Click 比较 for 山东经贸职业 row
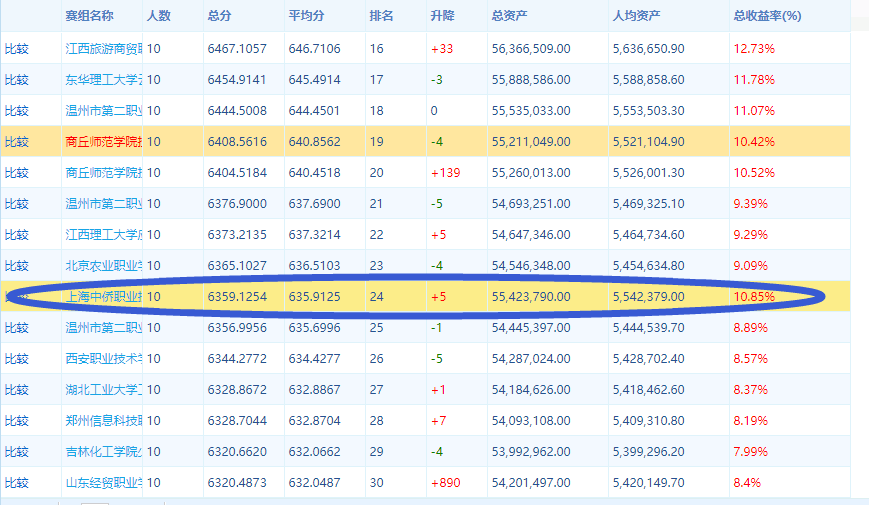Viewport: 869px width, 505px height. click(17, 482)
